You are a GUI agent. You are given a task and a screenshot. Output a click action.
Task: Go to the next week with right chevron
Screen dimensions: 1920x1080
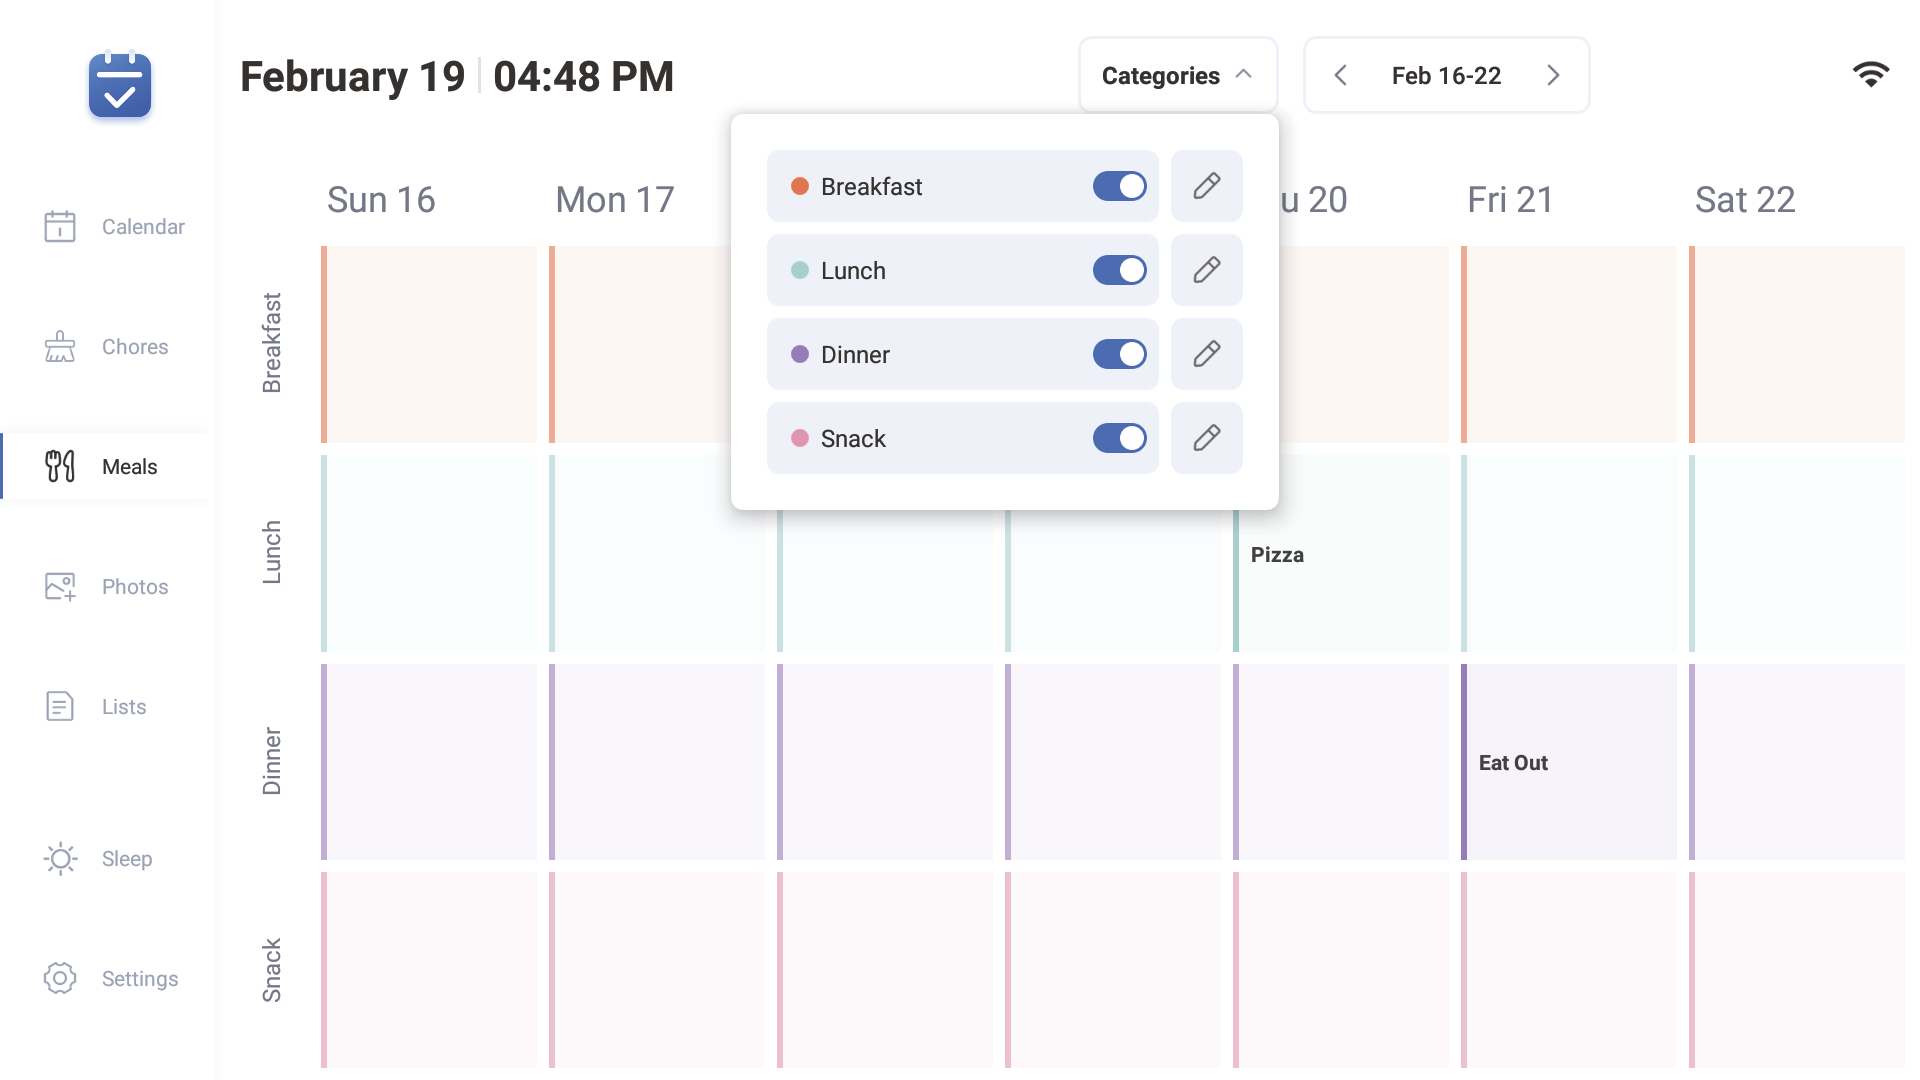(x=1553, y=76)
